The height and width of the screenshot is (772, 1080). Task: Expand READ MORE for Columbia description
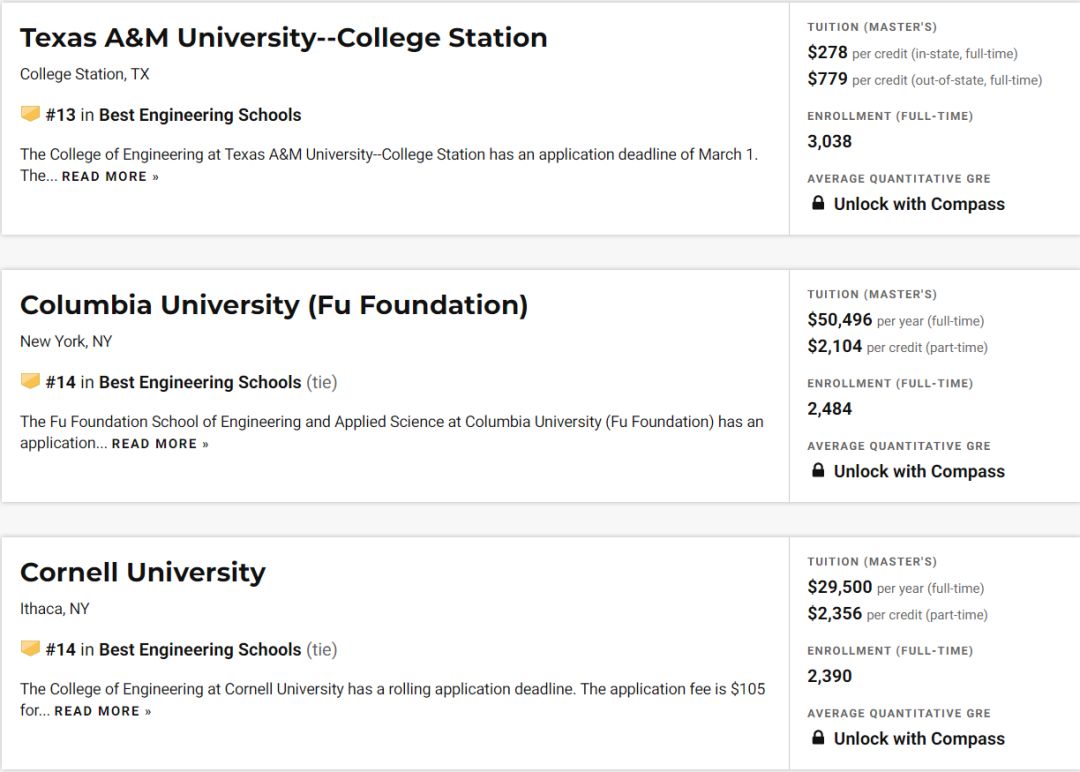coord(160,444)
